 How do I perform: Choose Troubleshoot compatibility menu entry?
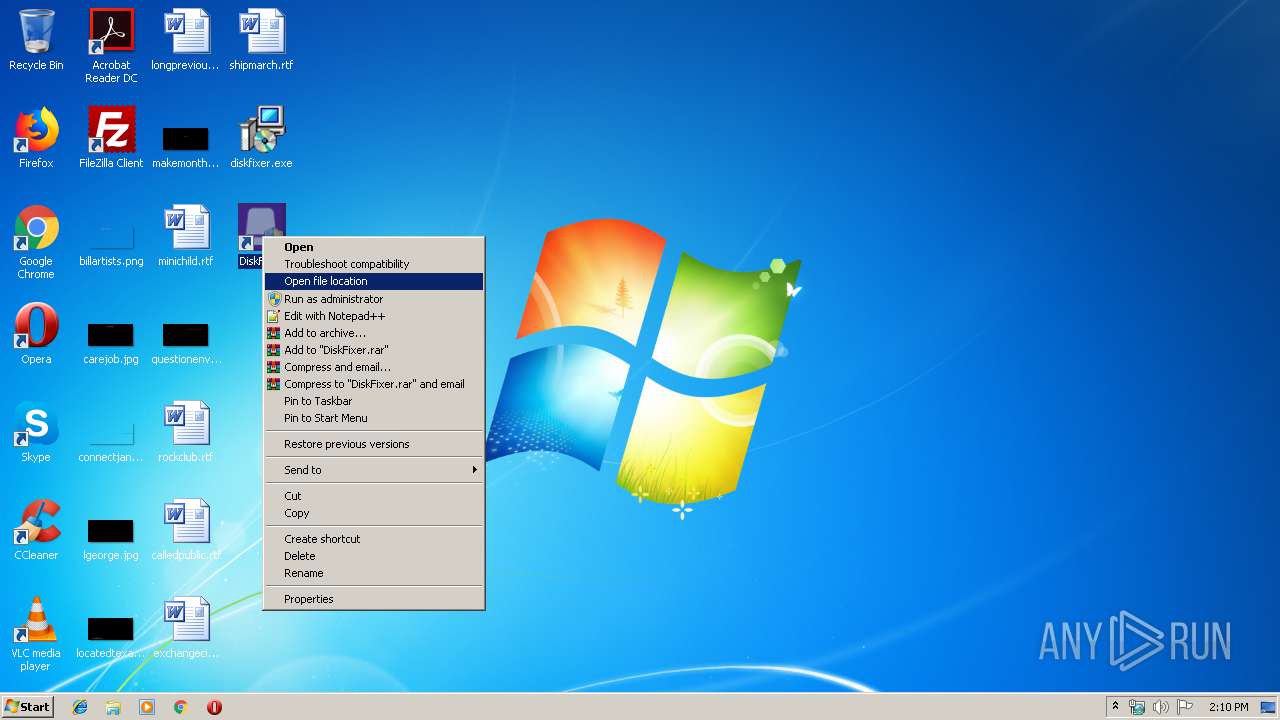coord(374,264)
